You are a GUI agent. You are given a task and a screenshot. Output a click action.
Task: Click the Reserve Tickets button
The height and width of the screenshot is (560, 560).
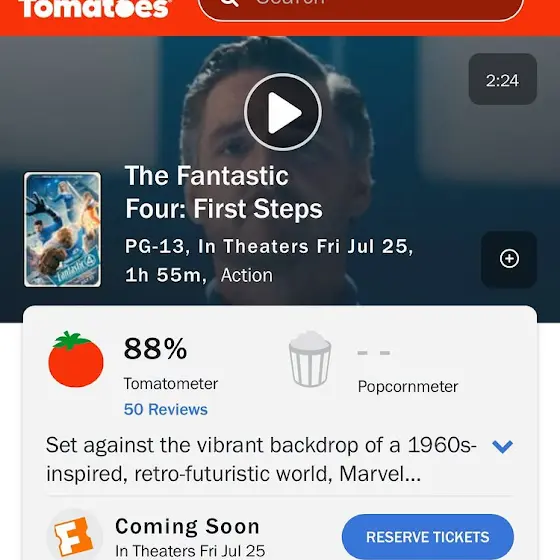tap(428, 537)
